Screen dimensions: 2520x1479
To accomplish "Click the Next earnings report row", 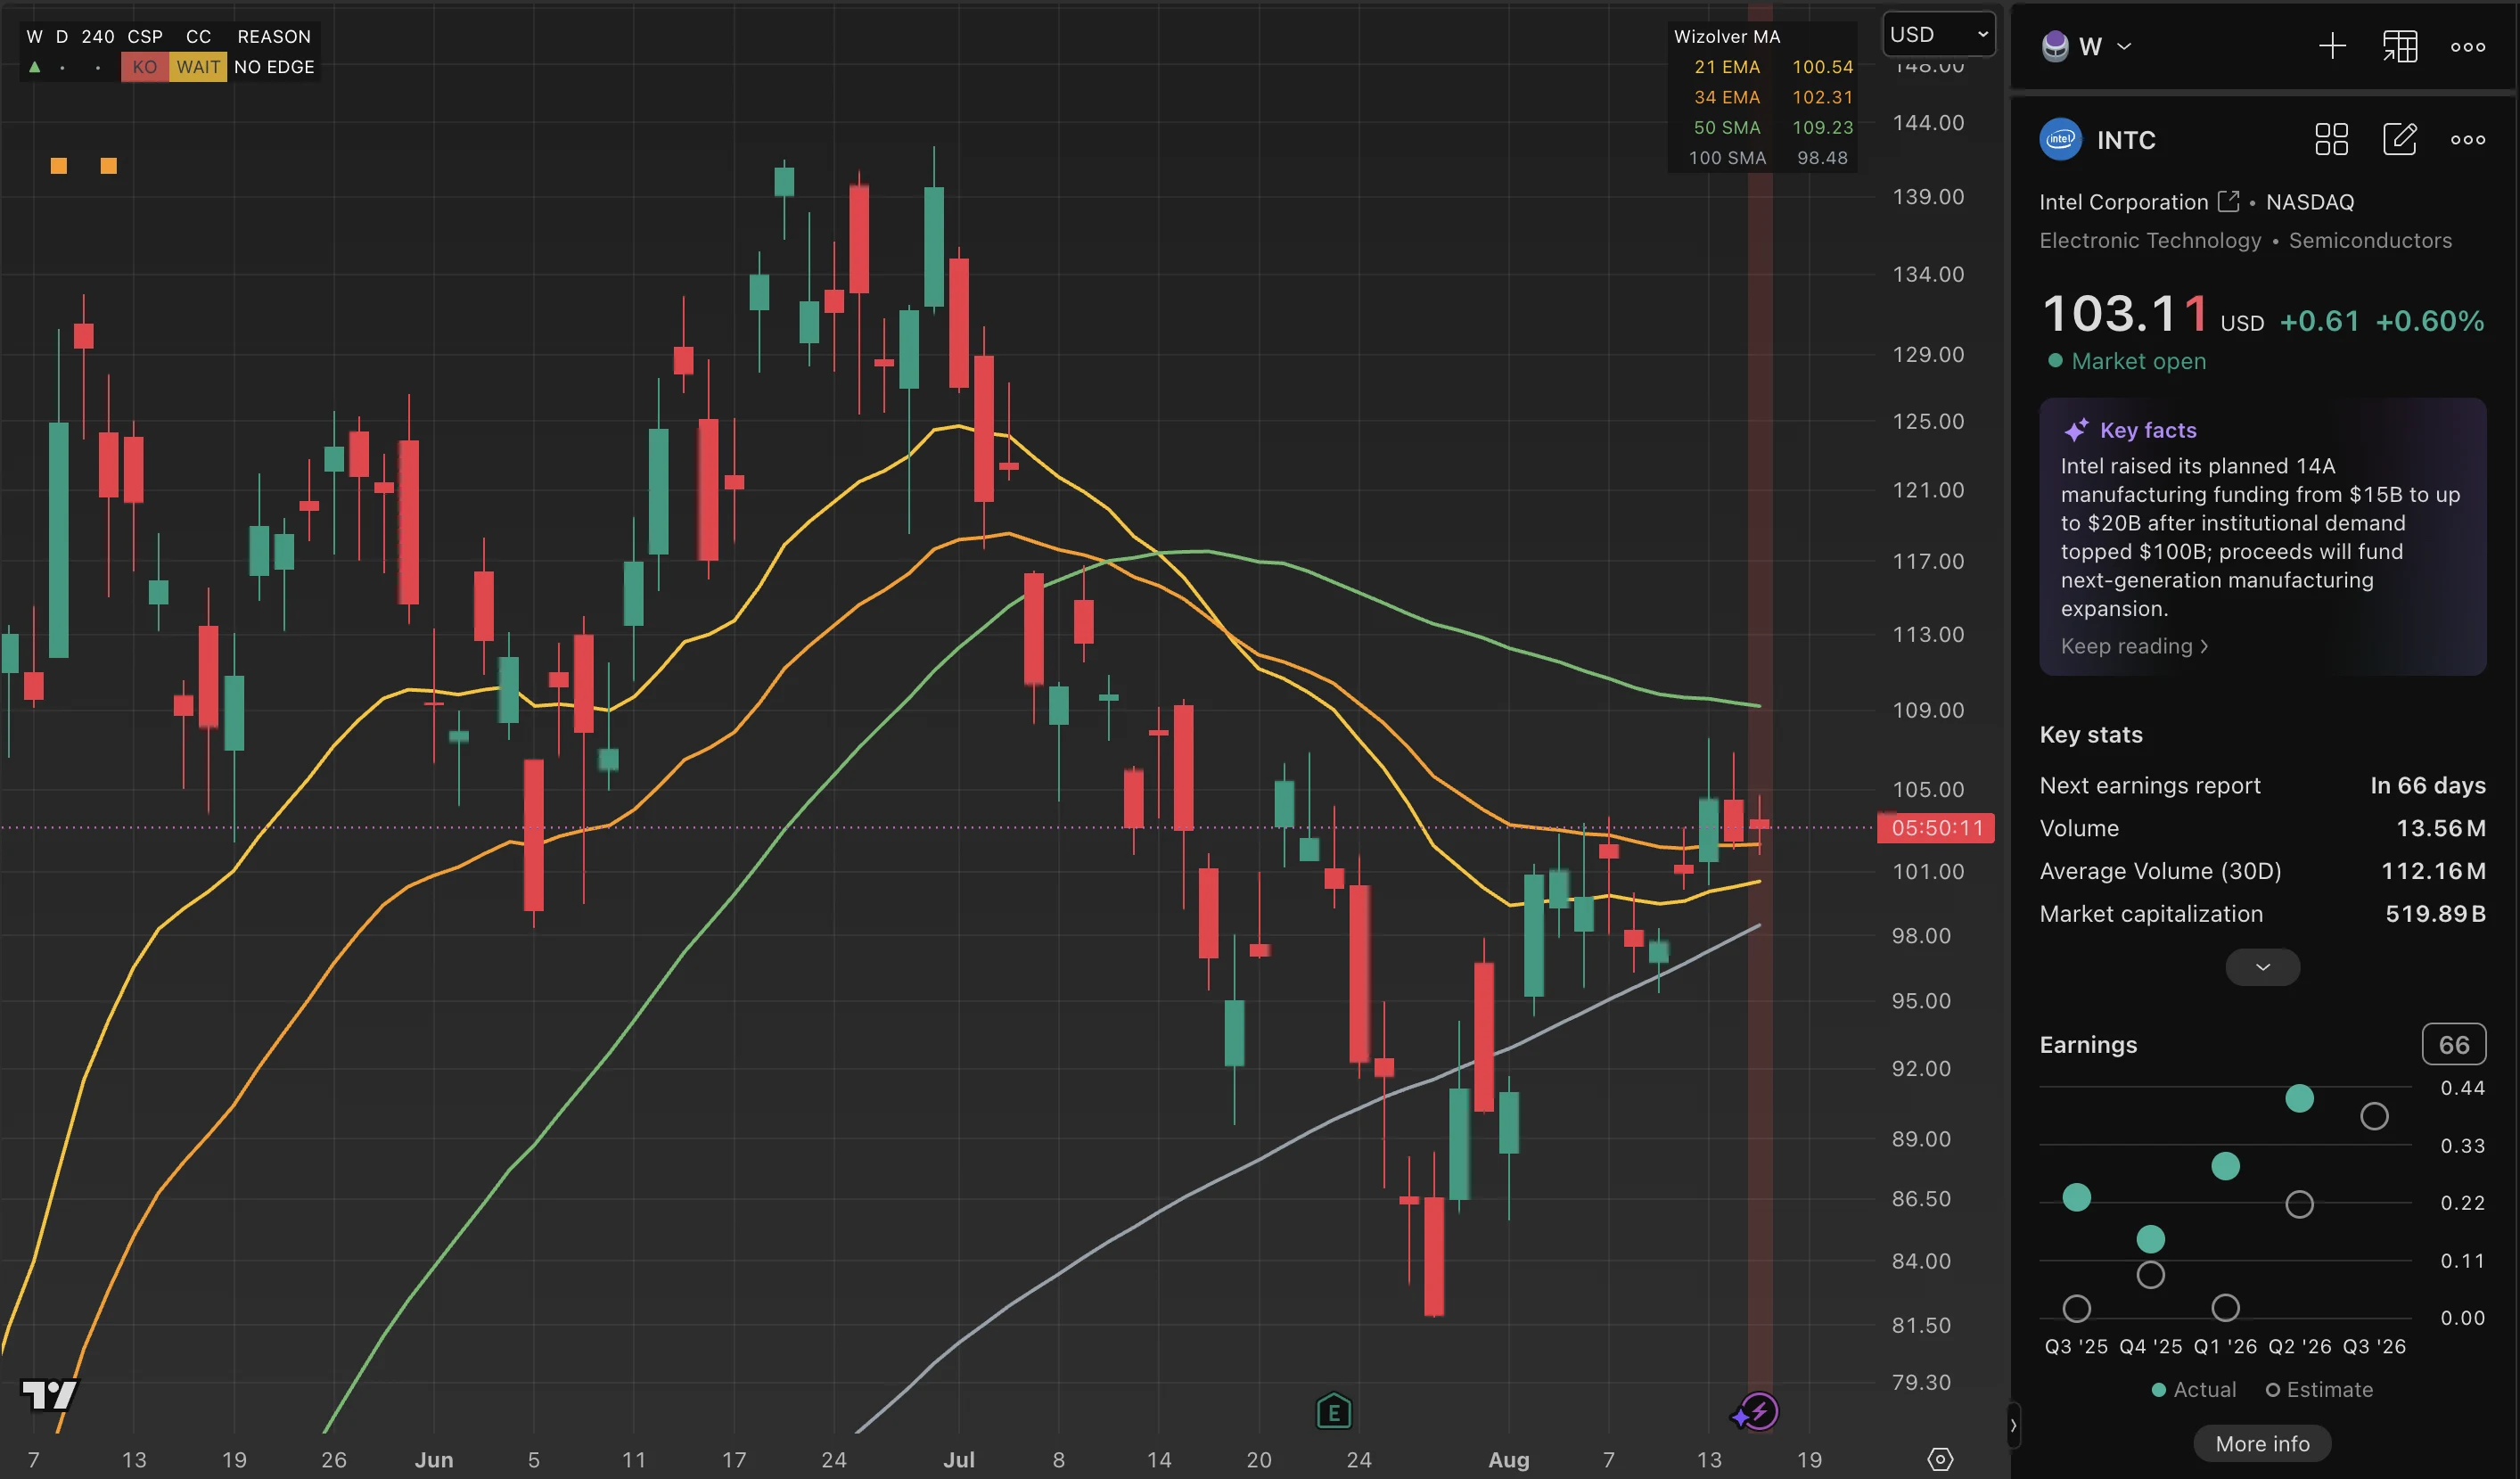I will coord(2262,785).
